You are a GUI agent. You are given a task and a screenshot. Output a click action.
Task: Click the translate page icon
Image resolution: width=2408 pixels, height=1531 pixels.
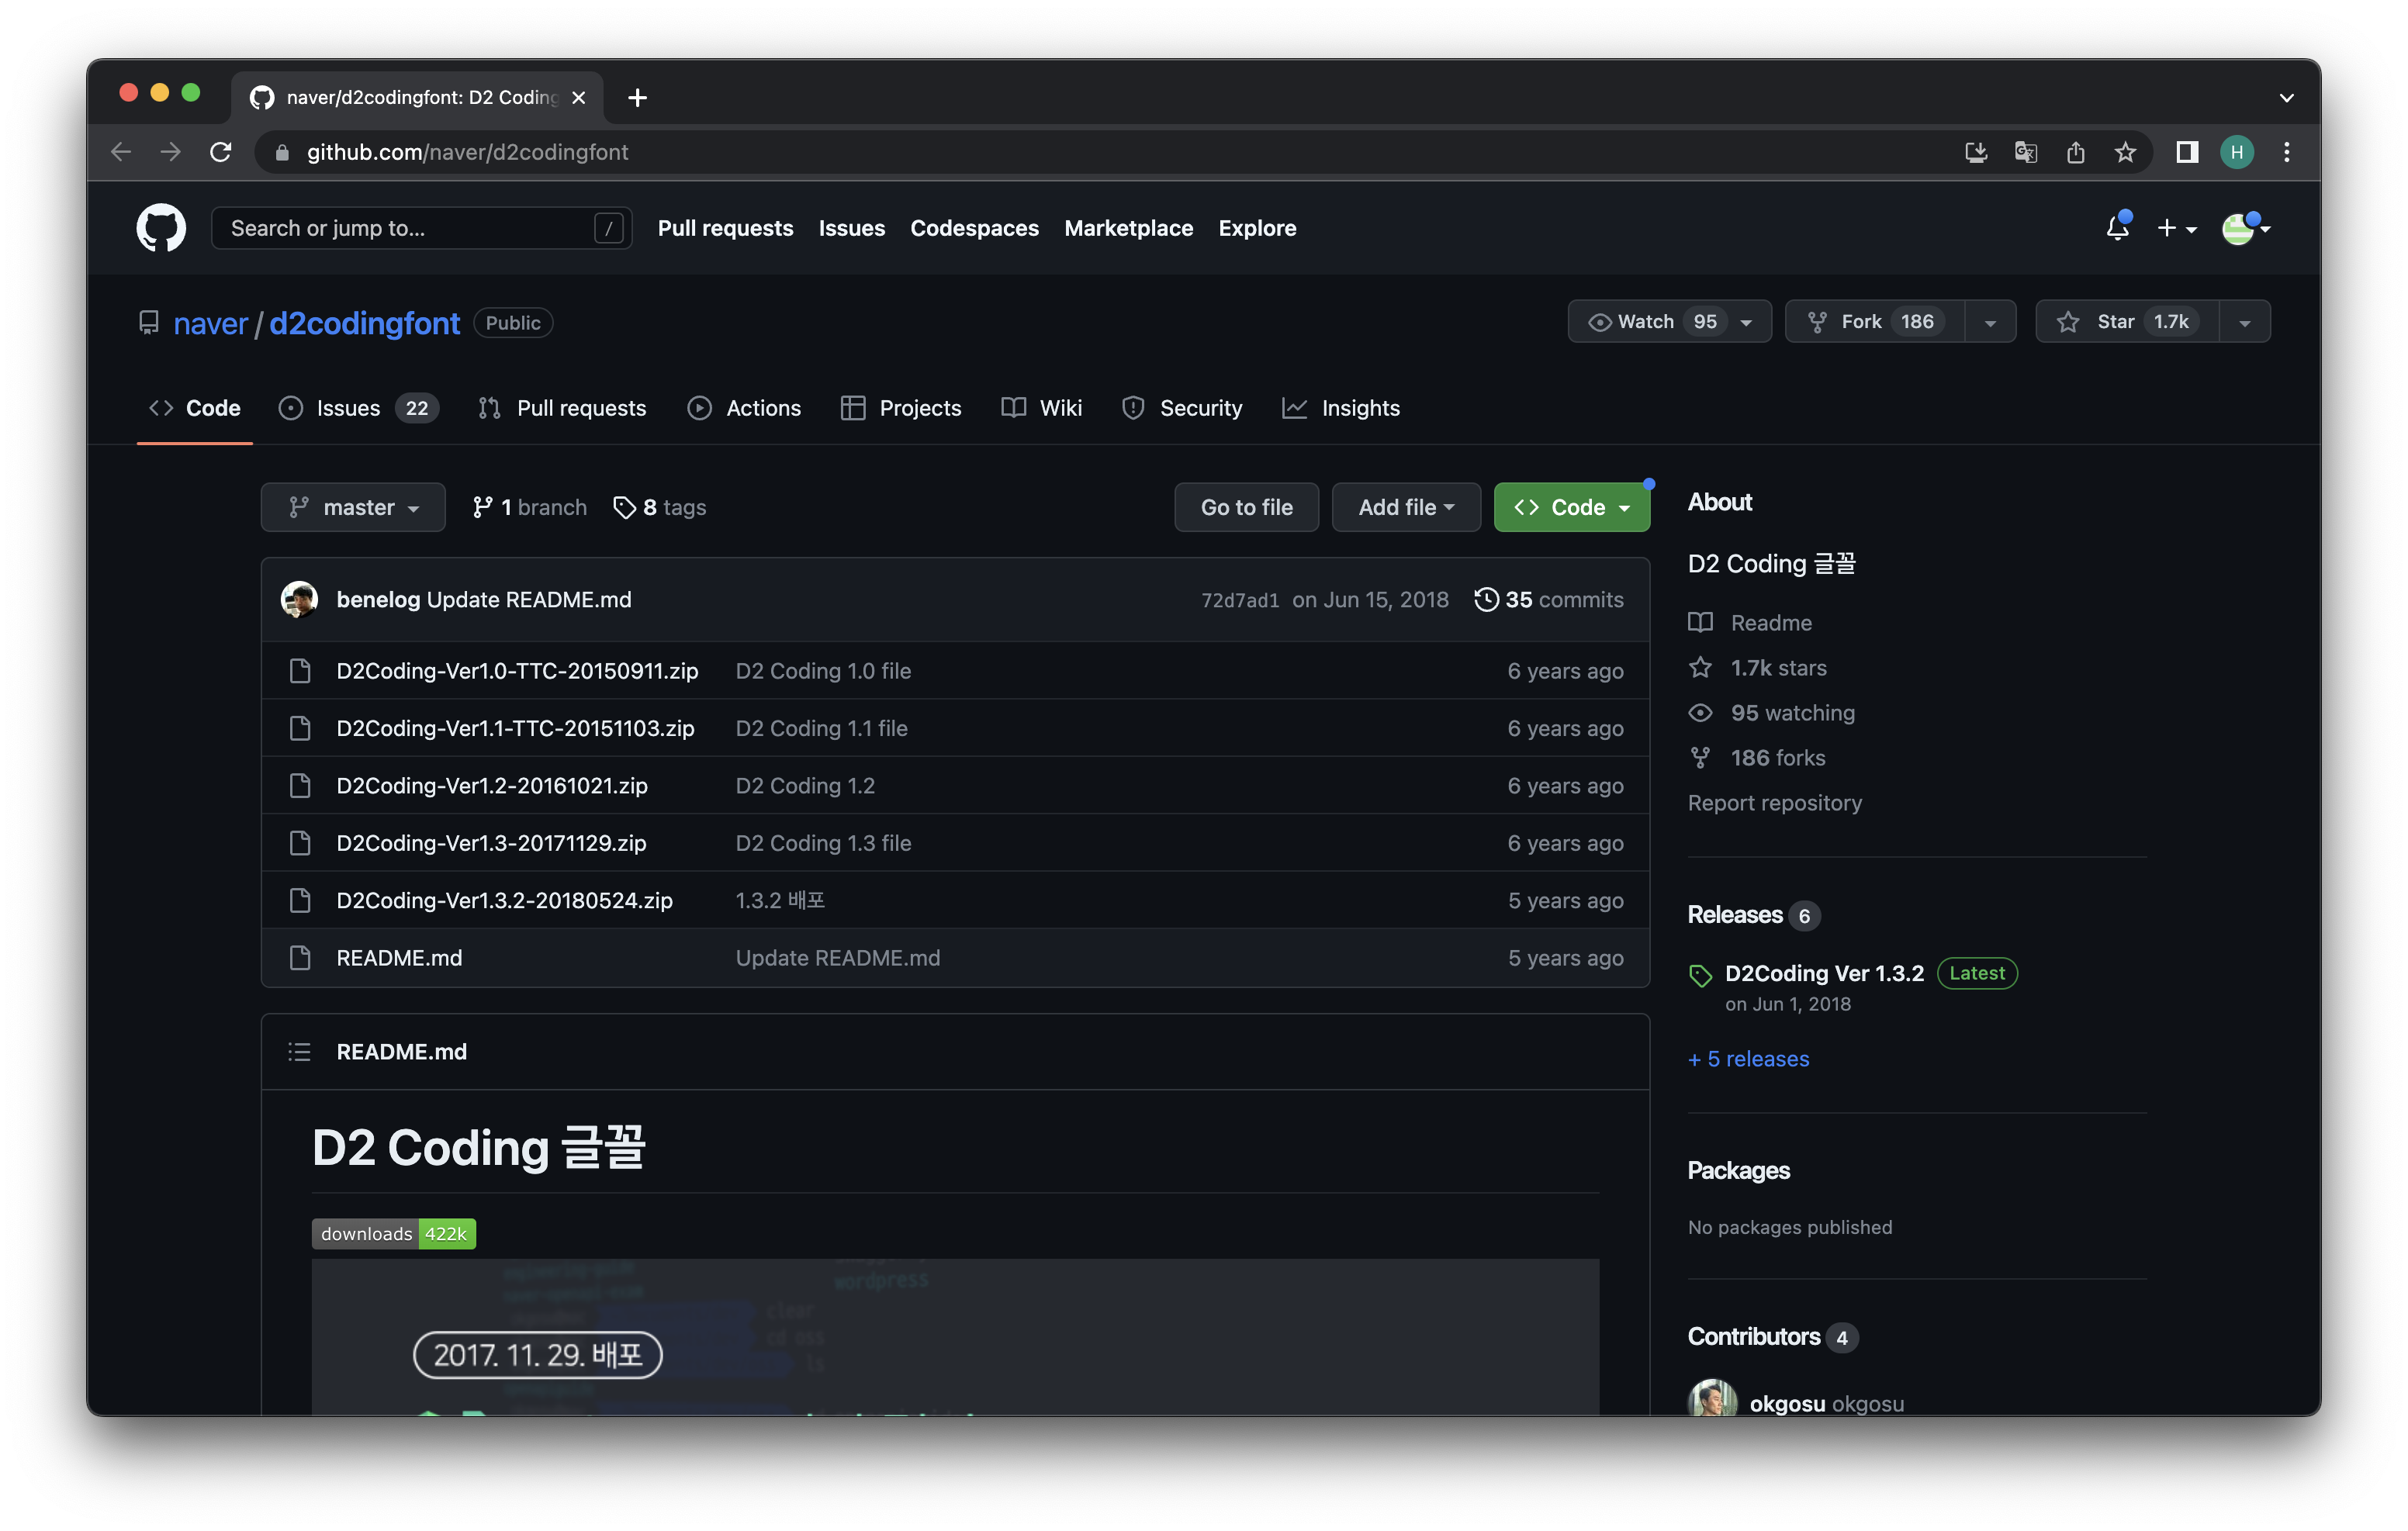(2025, 152)
